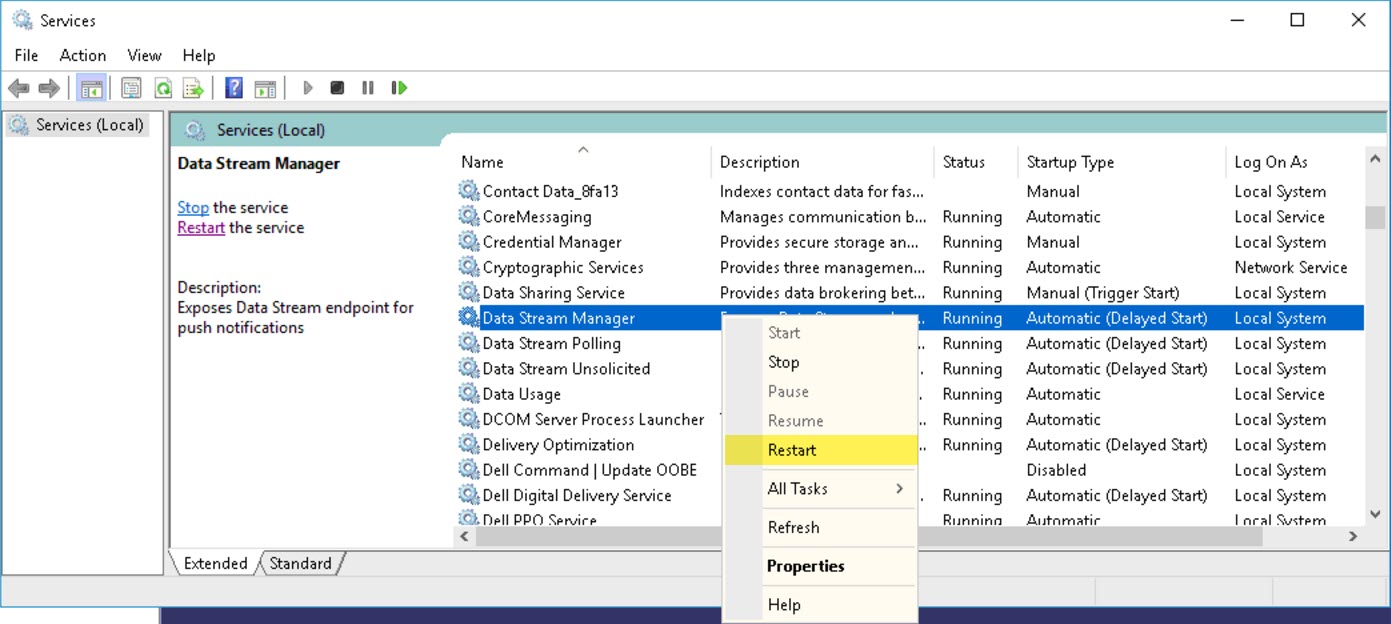Click the gear icon beside Contact Data_8fa13
1391x624 pixels.
coord(469,191)
